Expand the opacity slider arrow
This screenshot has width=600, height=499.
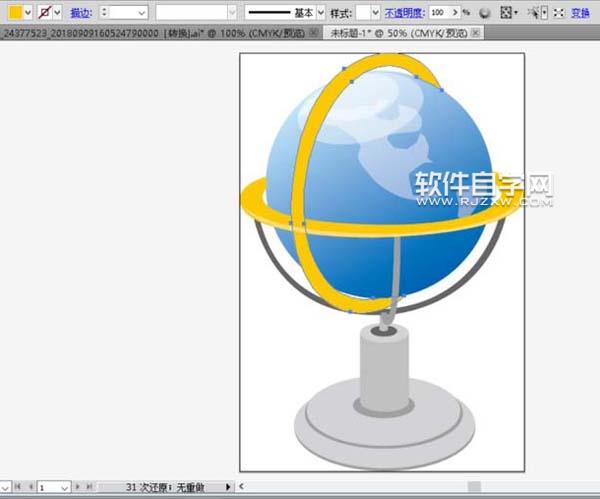pos(455,13)
